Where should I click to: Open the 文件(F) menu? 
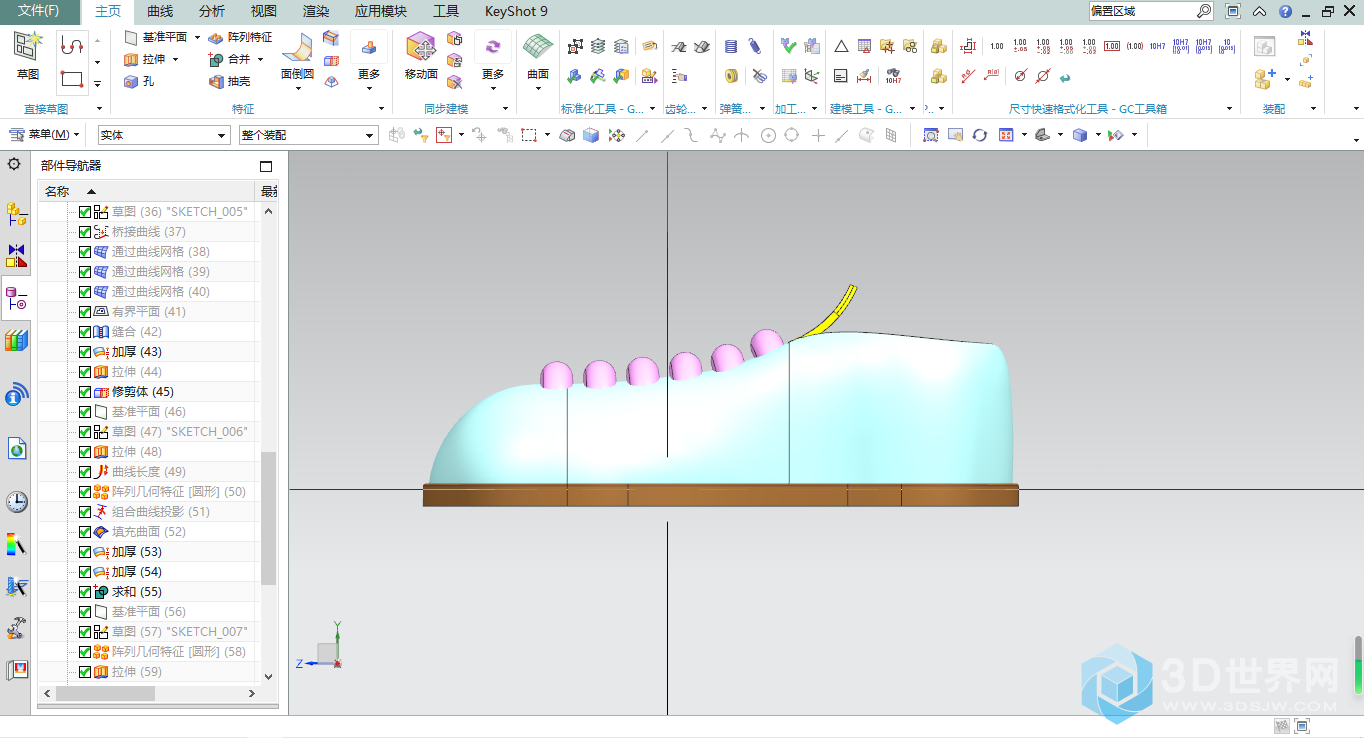click(38, 11)
